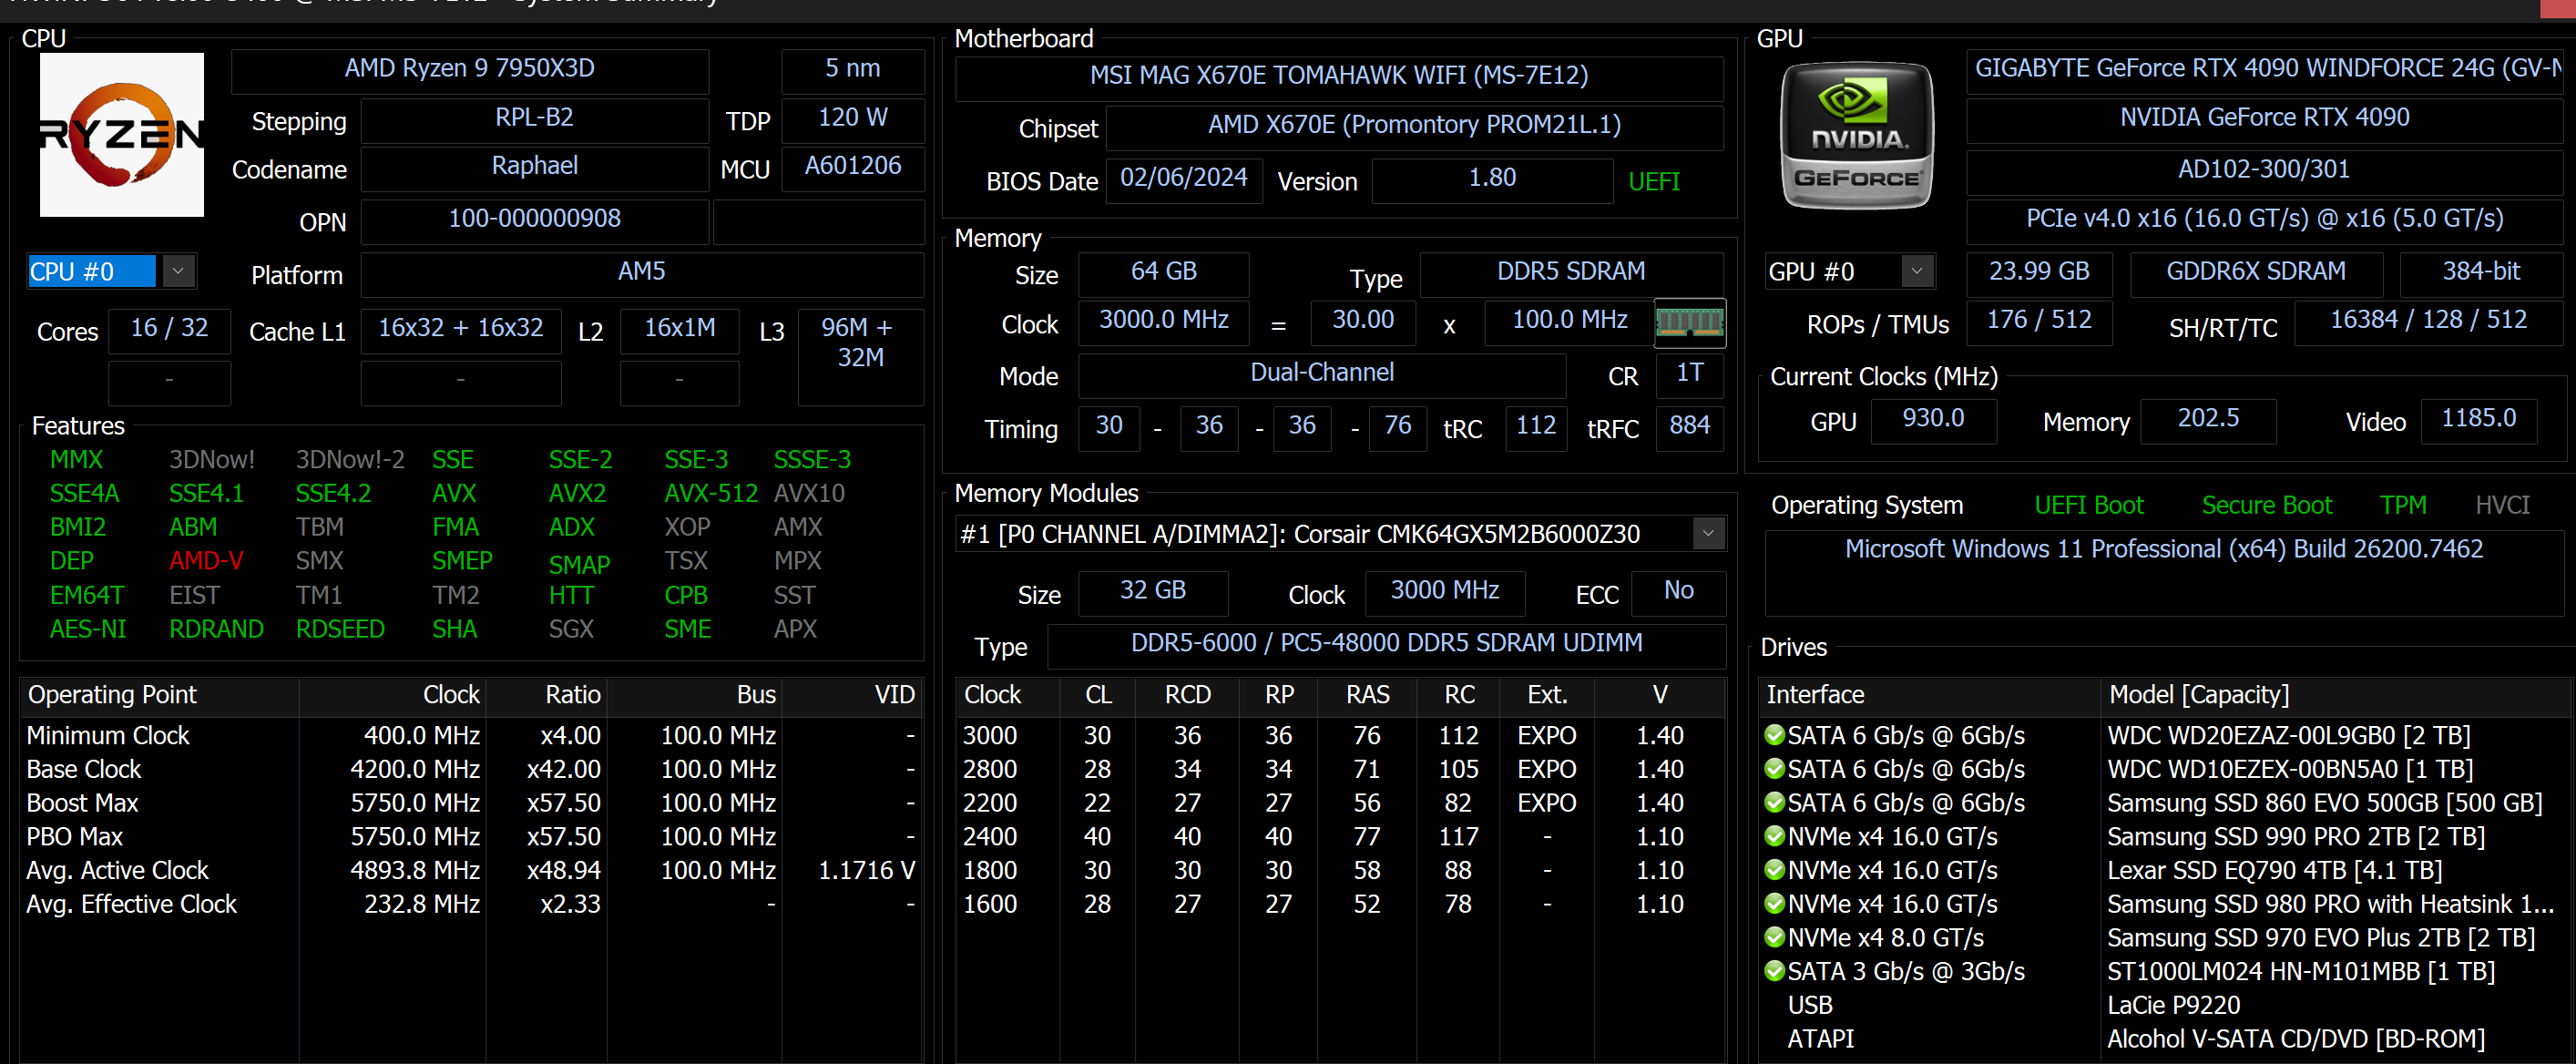Click green check icon beside WDC WD20EZAZ drive

tap(1774, 735)
